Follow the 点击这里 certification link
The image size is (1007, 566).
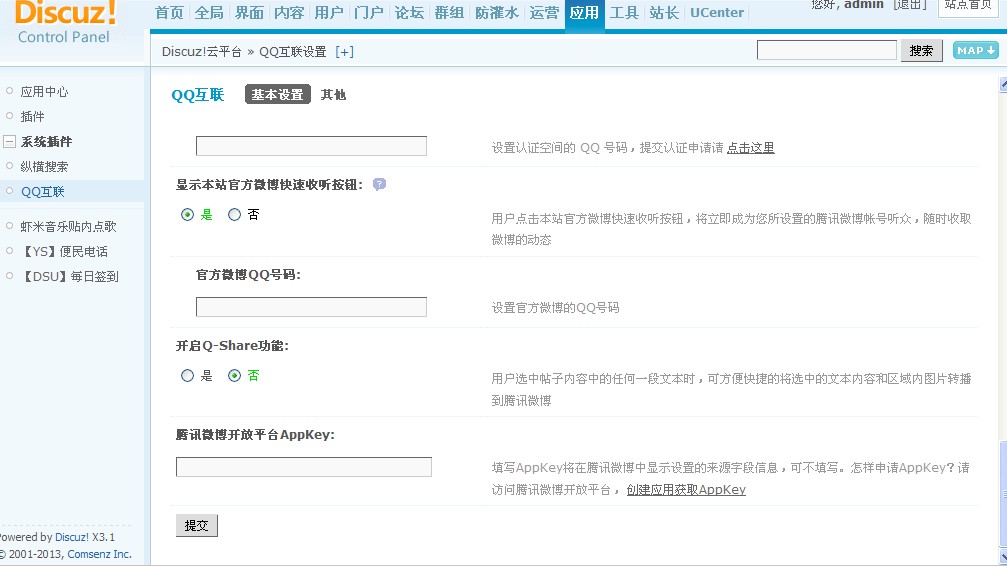[x=750, y=148]
